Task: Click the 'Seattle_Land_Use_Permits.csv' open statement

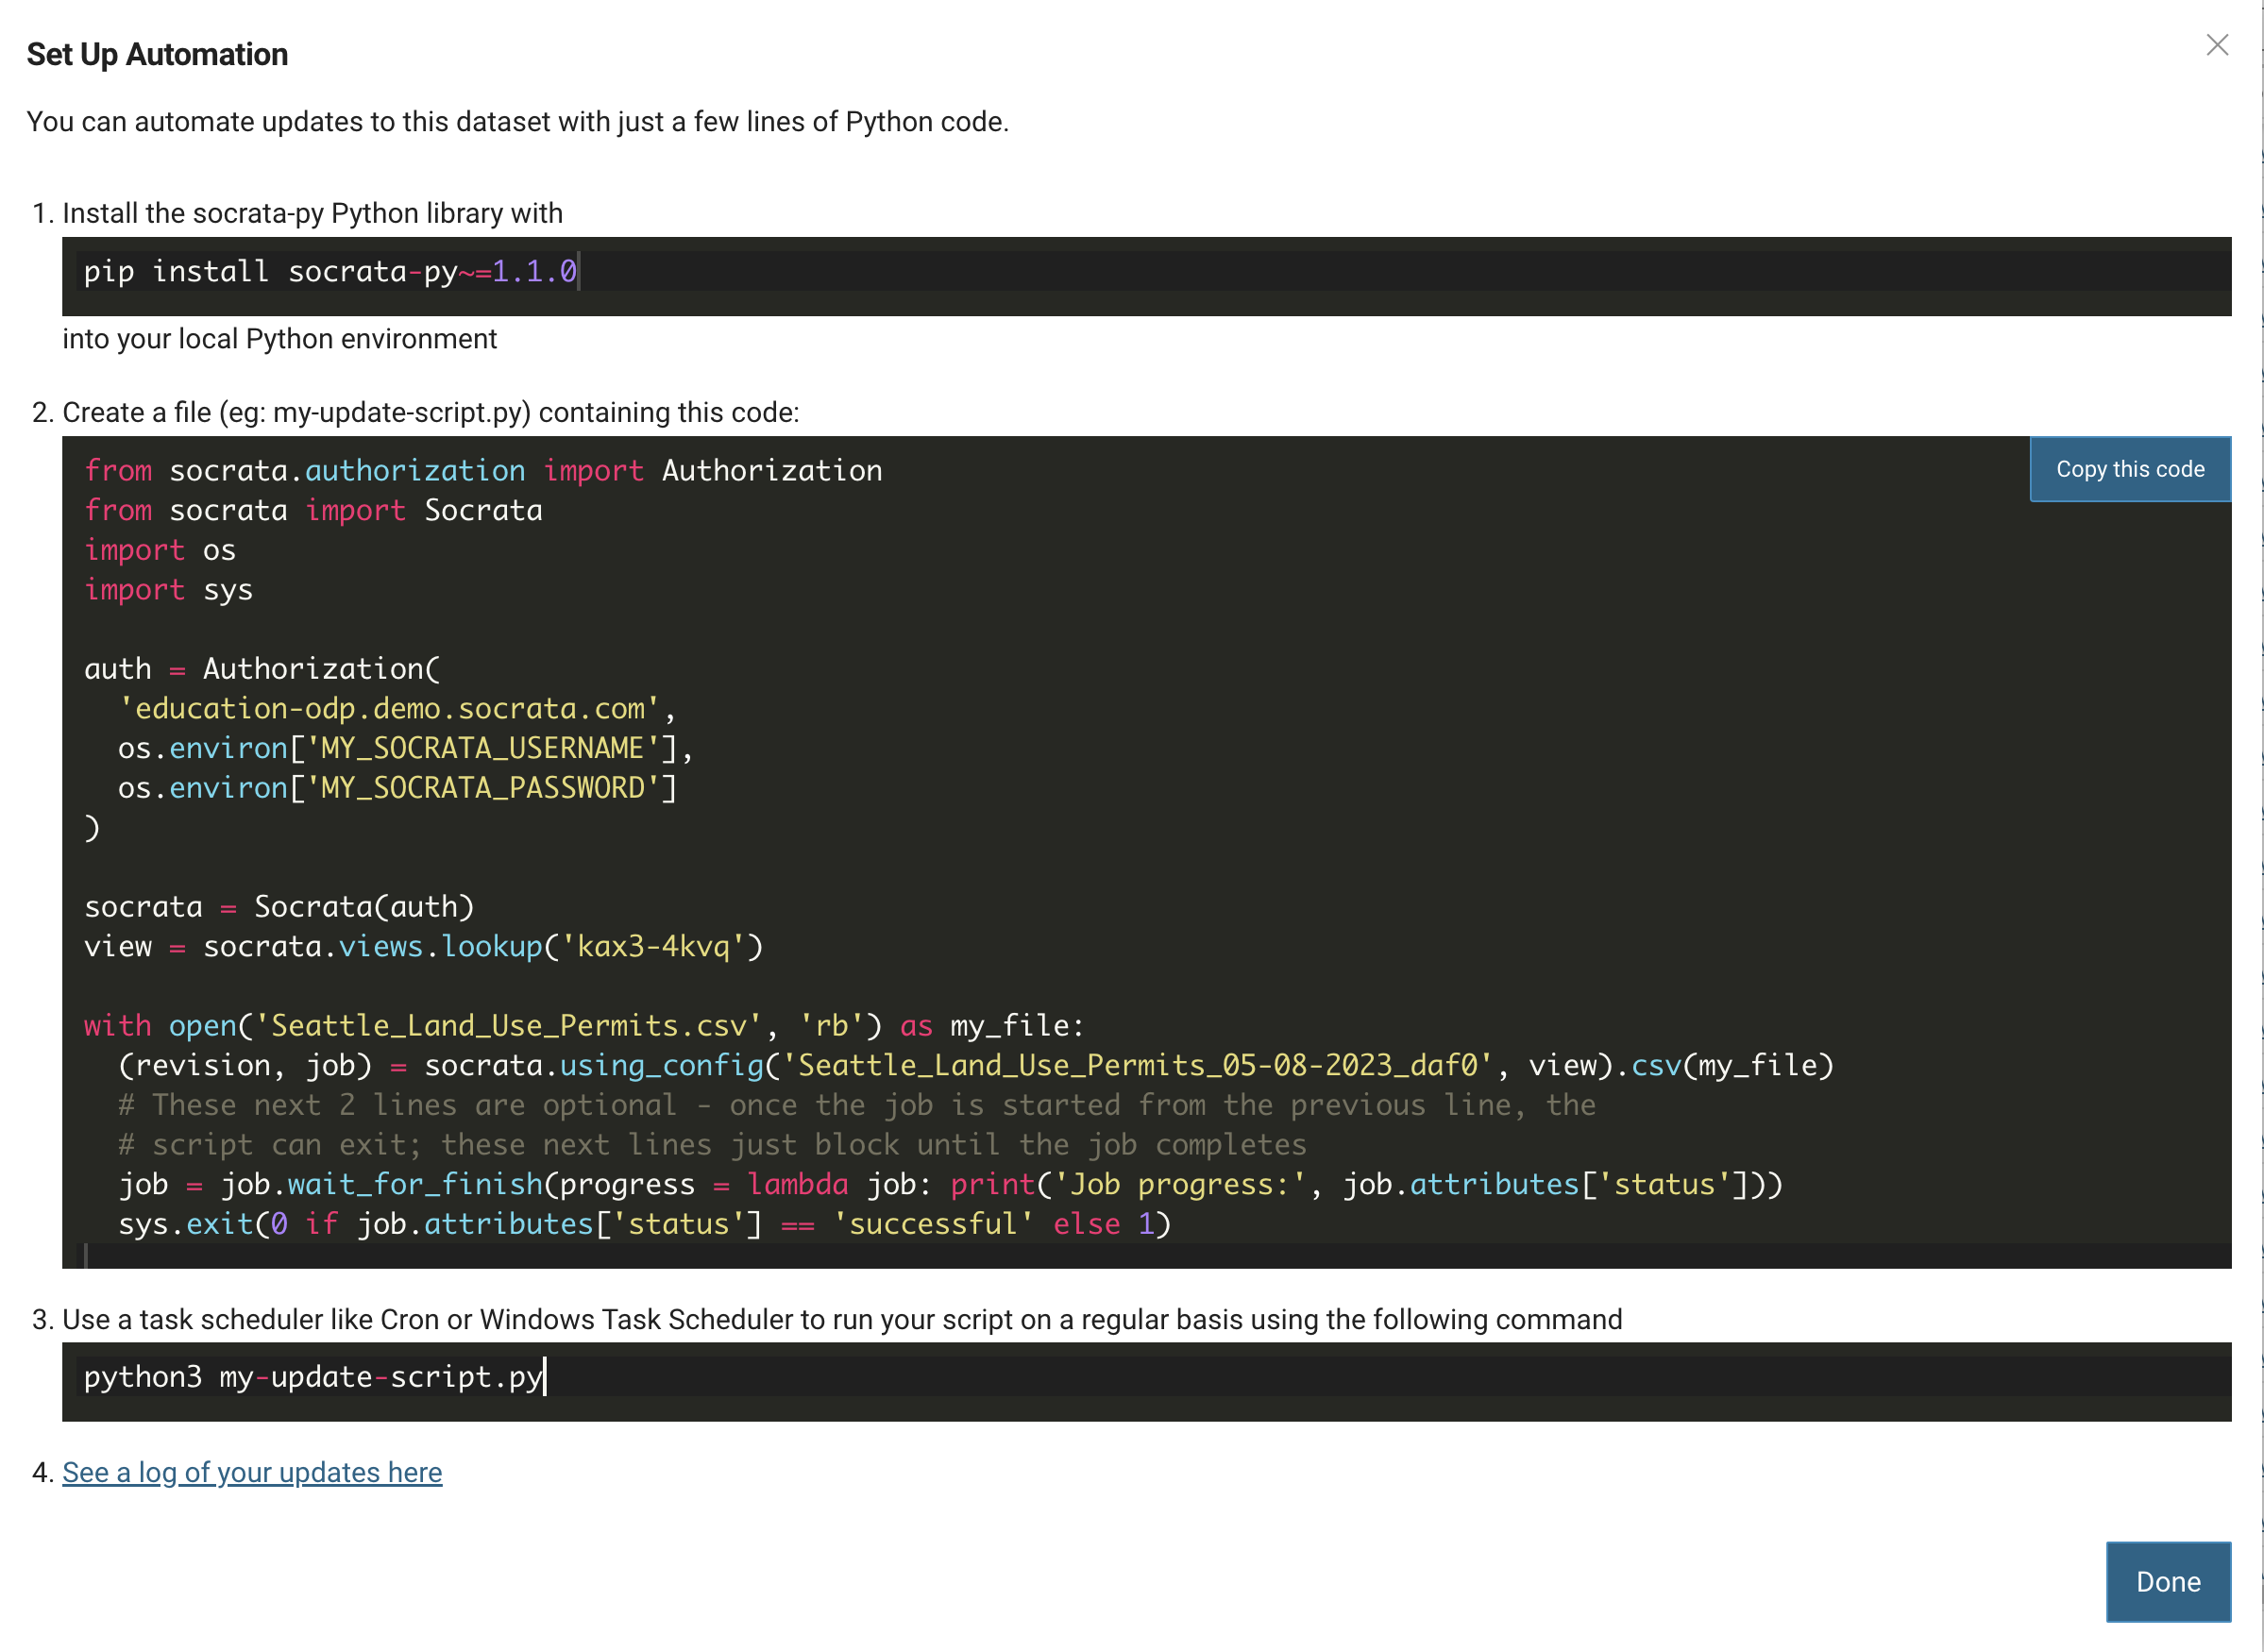Action: pos(583,1026)
